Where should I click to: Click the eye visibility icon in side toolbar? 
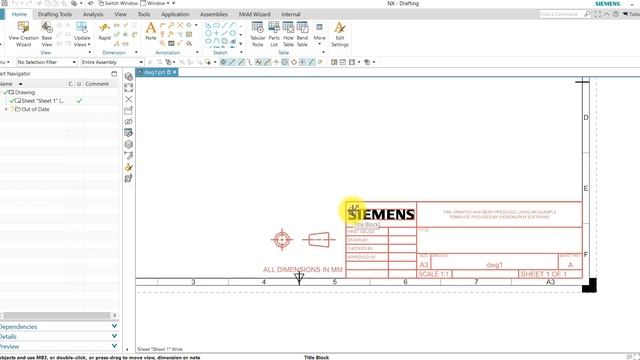(129, 122)
